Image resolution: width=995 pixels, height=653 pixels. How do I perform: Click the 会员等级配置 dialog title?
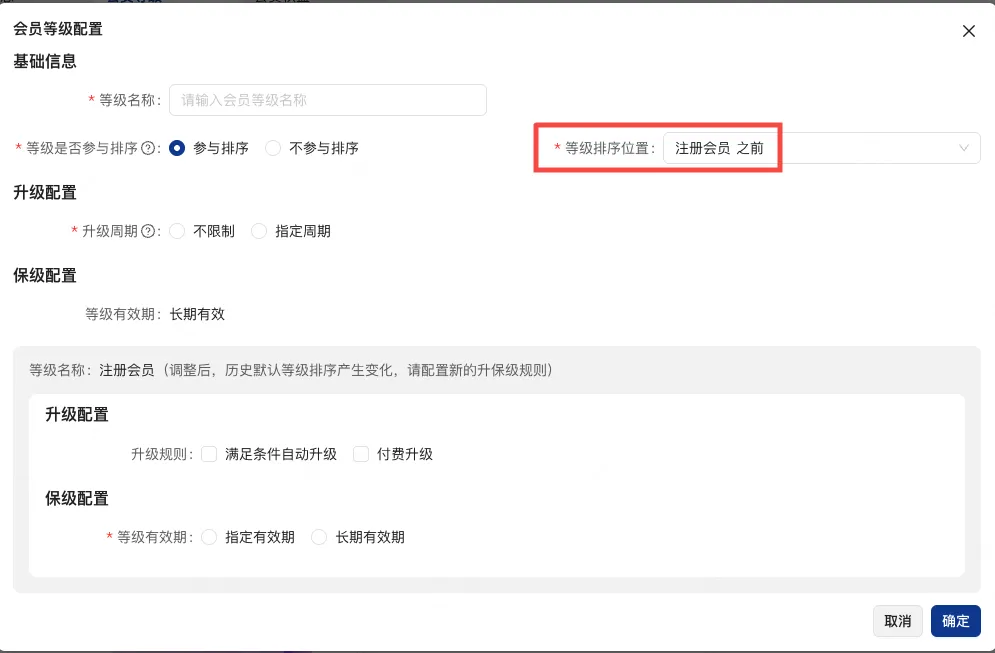58,29
